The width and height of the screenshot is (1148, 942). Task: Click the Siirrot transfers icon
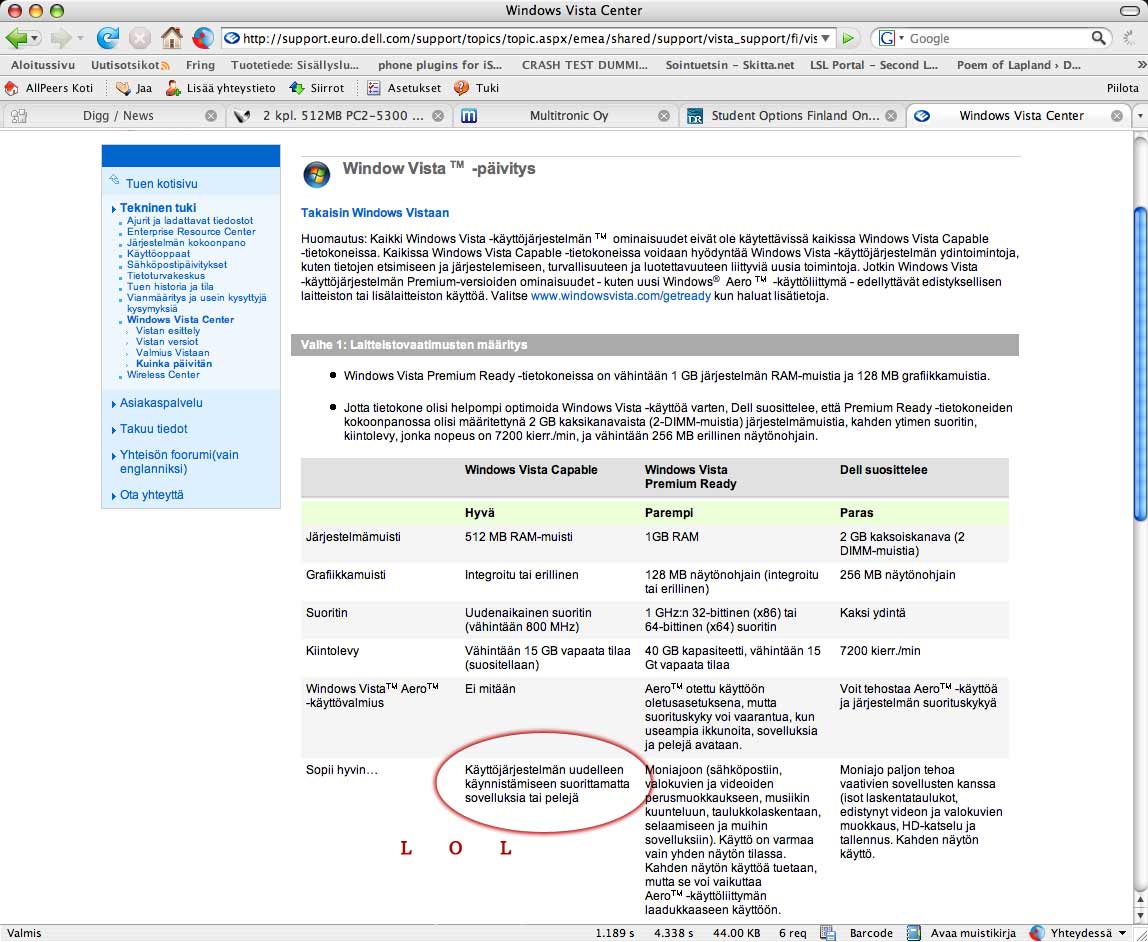pos(297,88)
